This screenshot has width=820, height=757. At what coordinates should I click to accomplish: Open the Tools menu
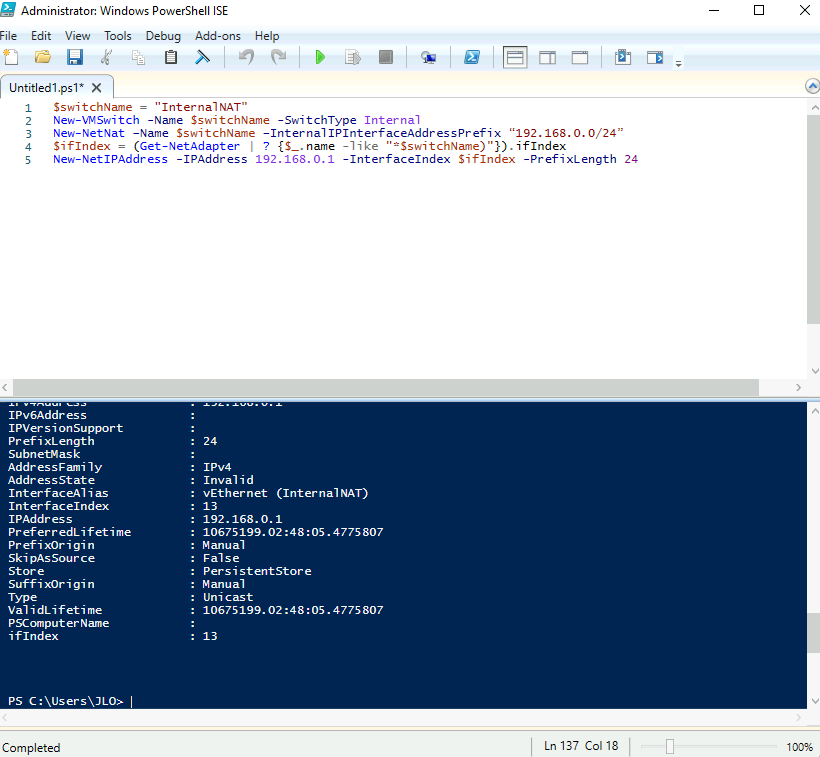pyautogui.click(x=118, y=36)
